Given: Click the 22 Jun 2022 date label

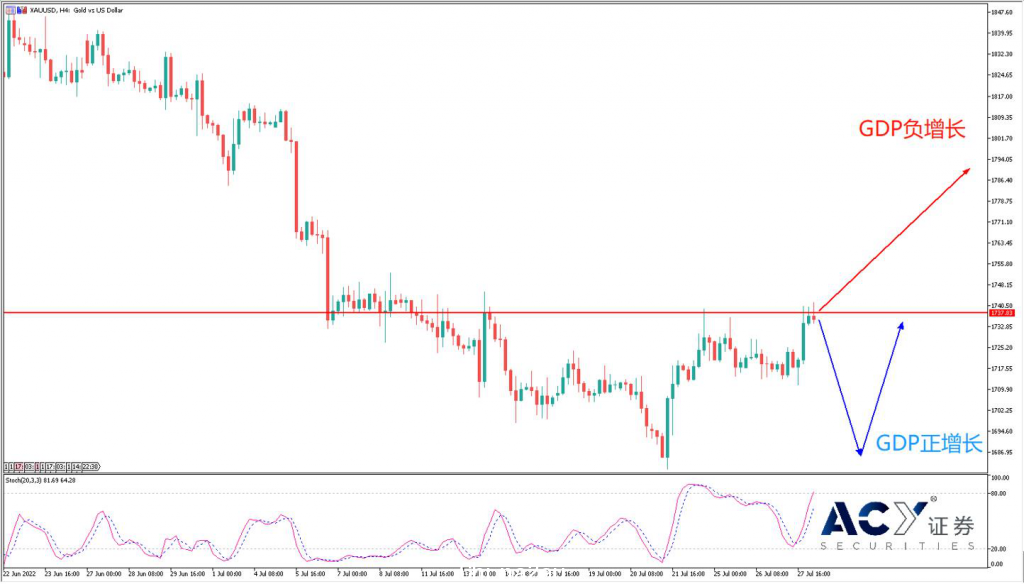Looking at the screenshot, I should [x=20, y=574].
